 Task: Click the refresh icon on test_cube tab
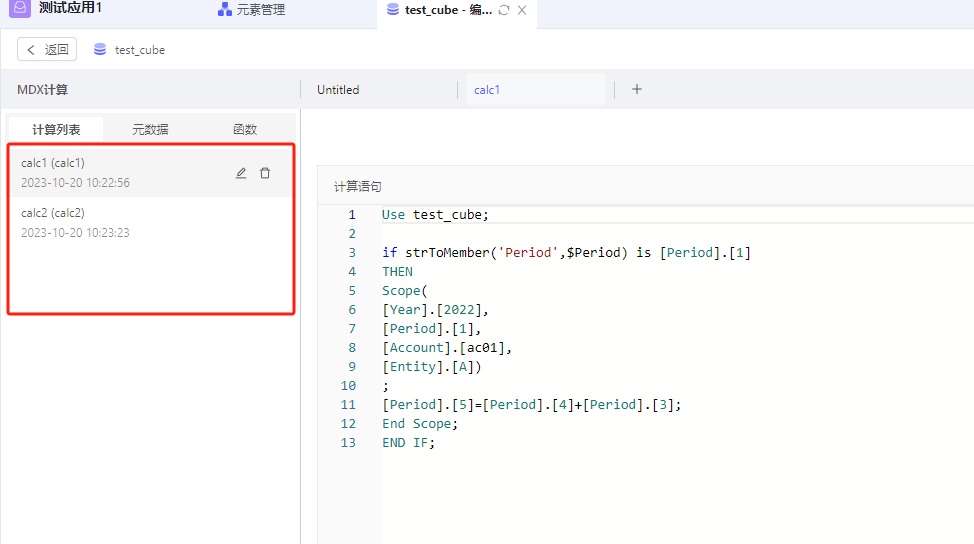[x=504, y=10]
